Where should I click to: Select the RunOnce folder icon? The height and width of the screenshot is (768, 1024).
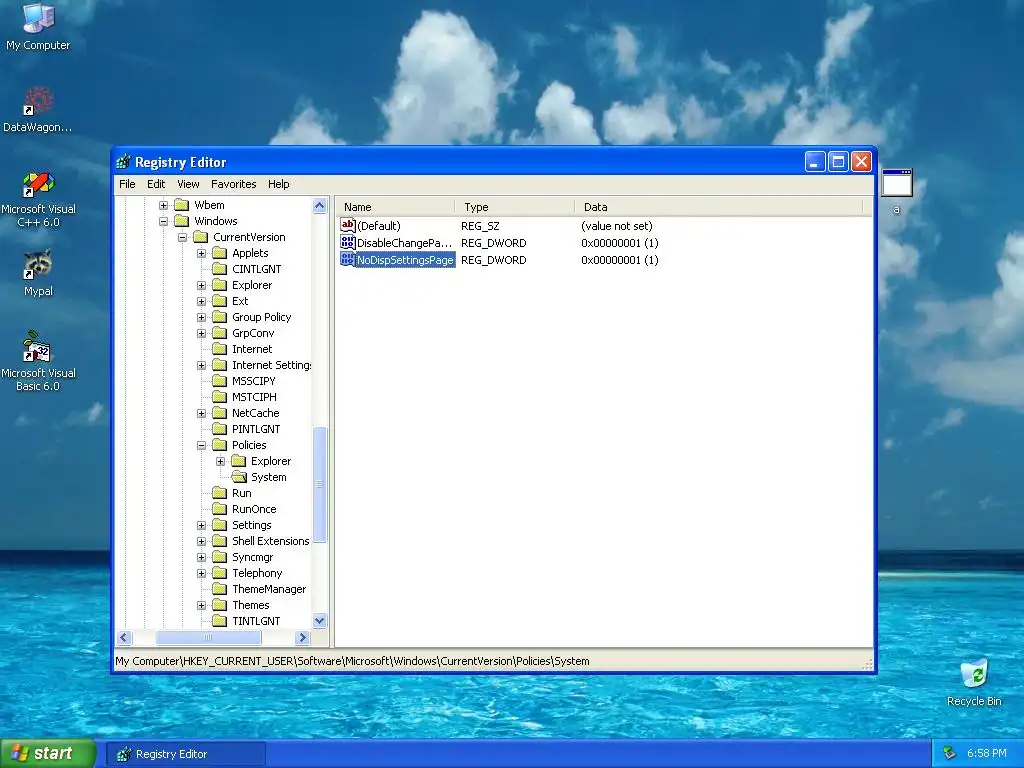click(219, 509)
